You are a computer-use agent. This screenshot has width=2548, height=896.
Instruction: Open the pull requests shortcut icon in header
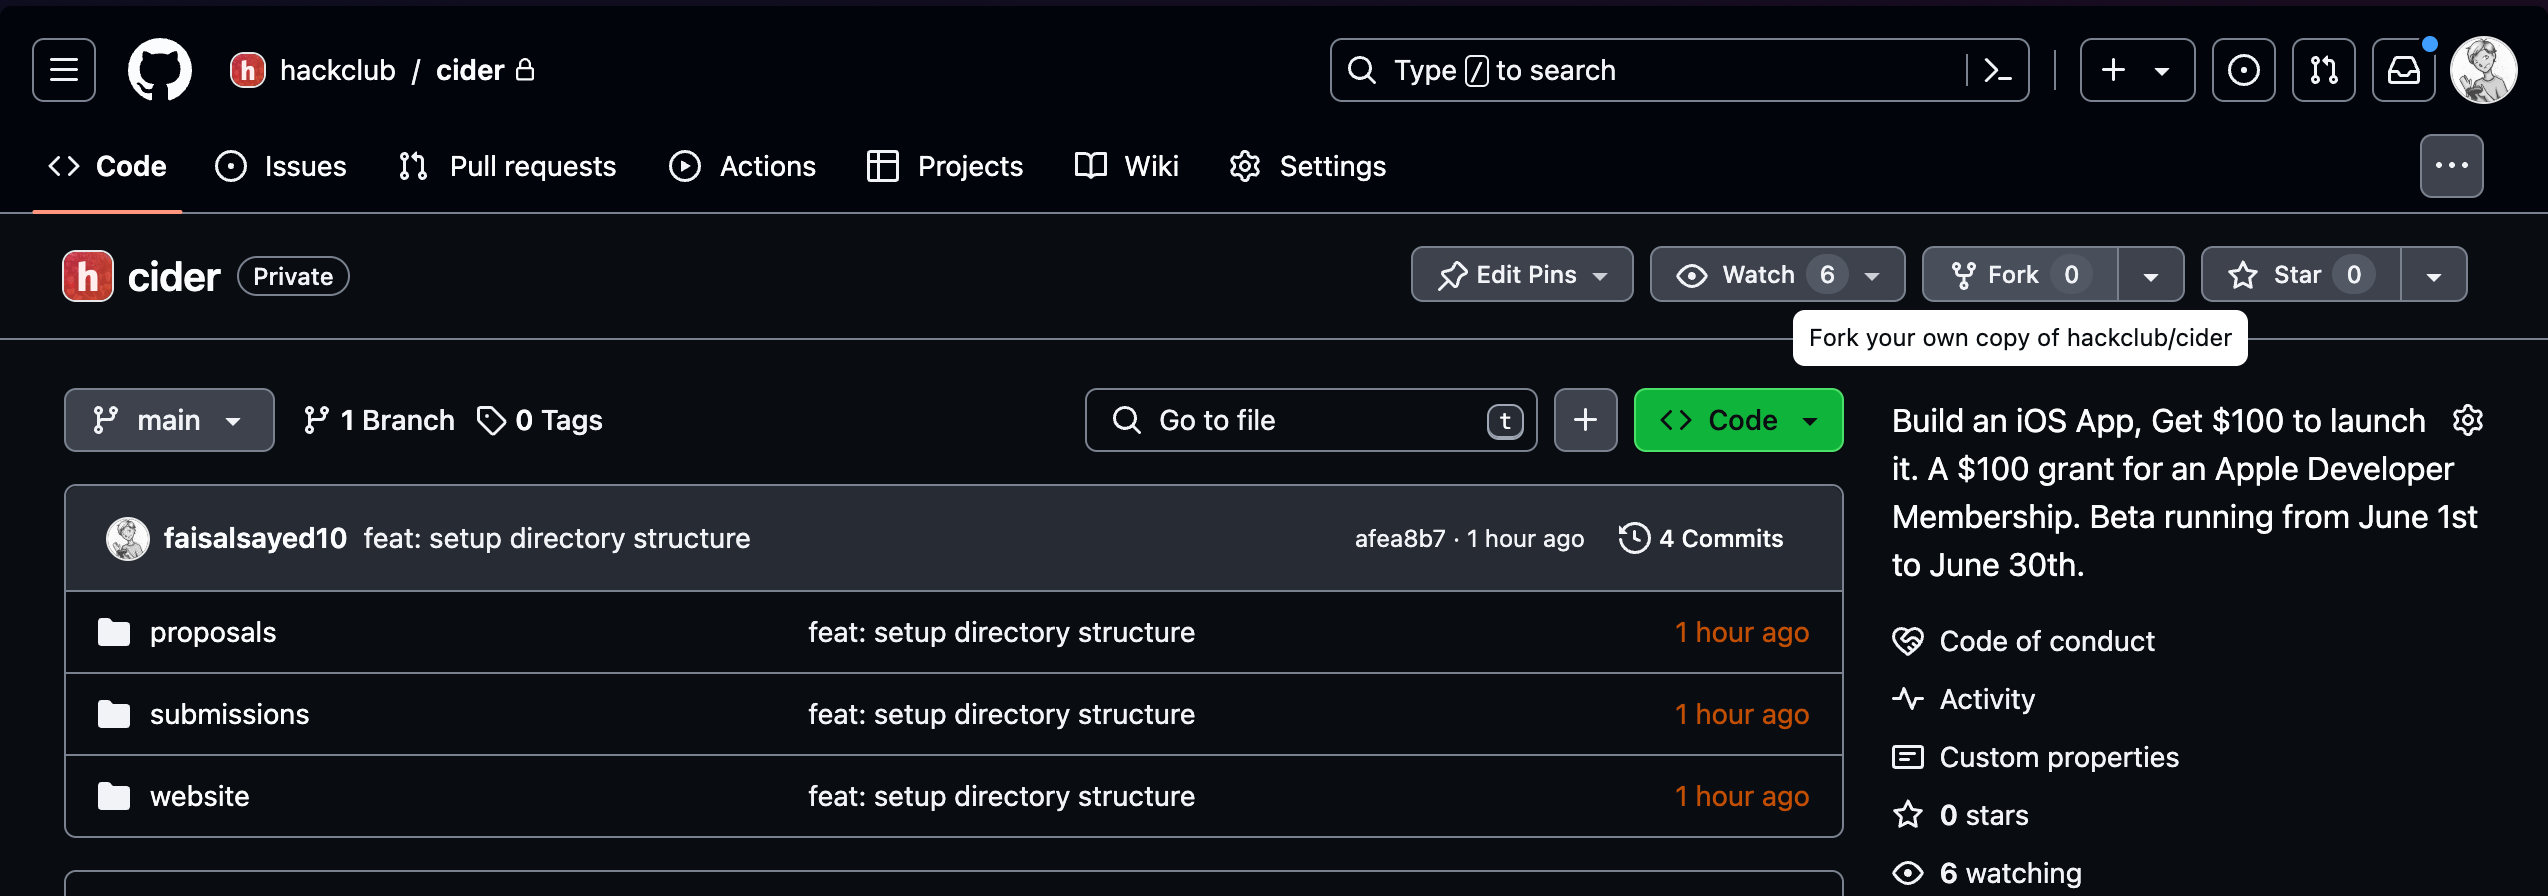pos(2323,70)
